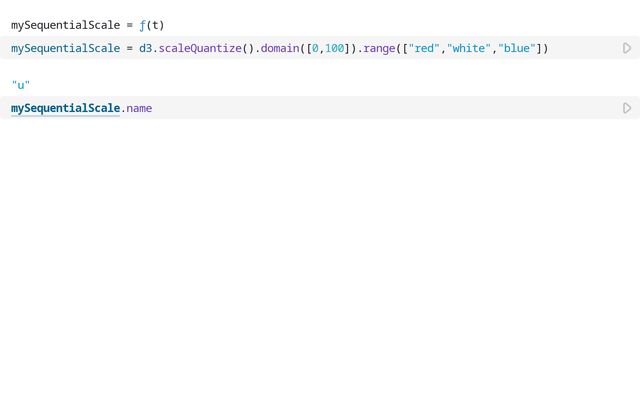
Task: Click the mySequentialScale output label
Action: pos(65,25)
